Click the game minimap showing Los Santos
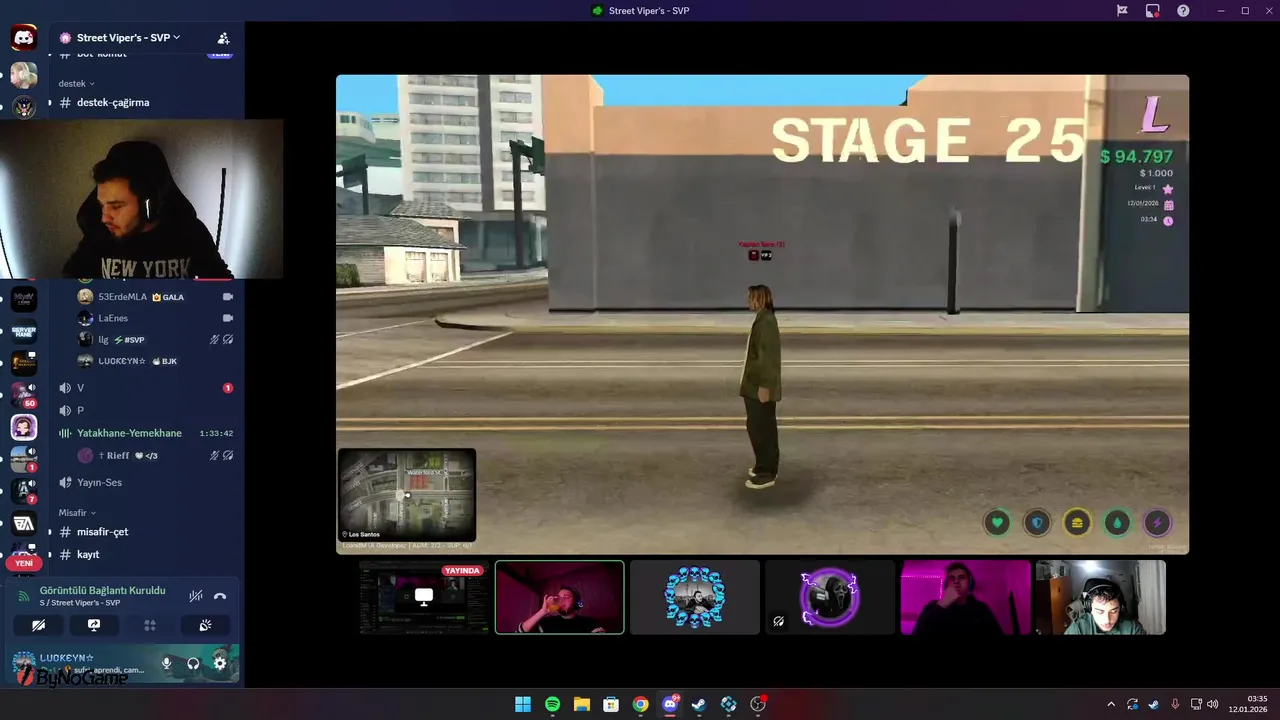The image size is (1280, 720). (x=407, y=495)
